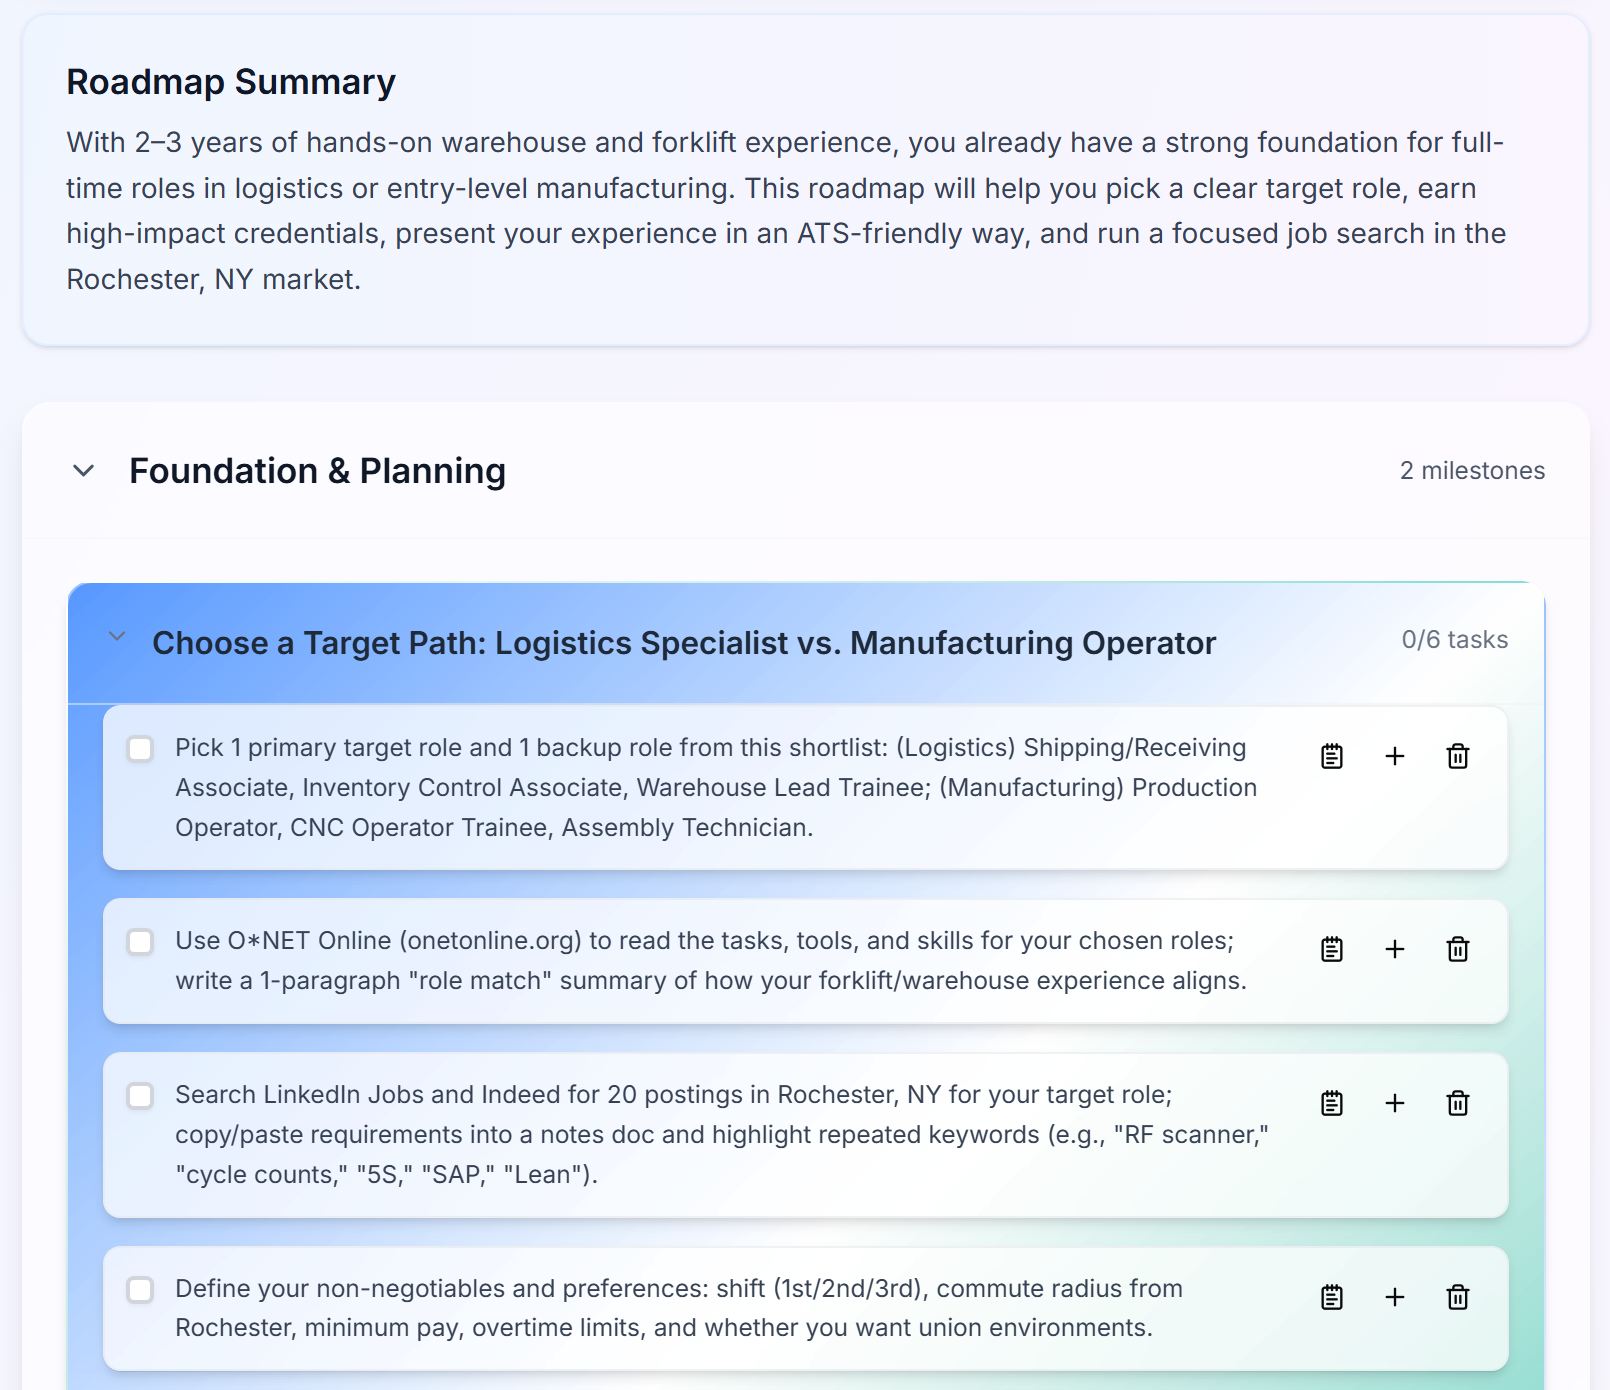The width and height of the screenshot is (1610, 1390).
Task: Open notes icon for the O*NET Online task
Action: click(1332, 949)
